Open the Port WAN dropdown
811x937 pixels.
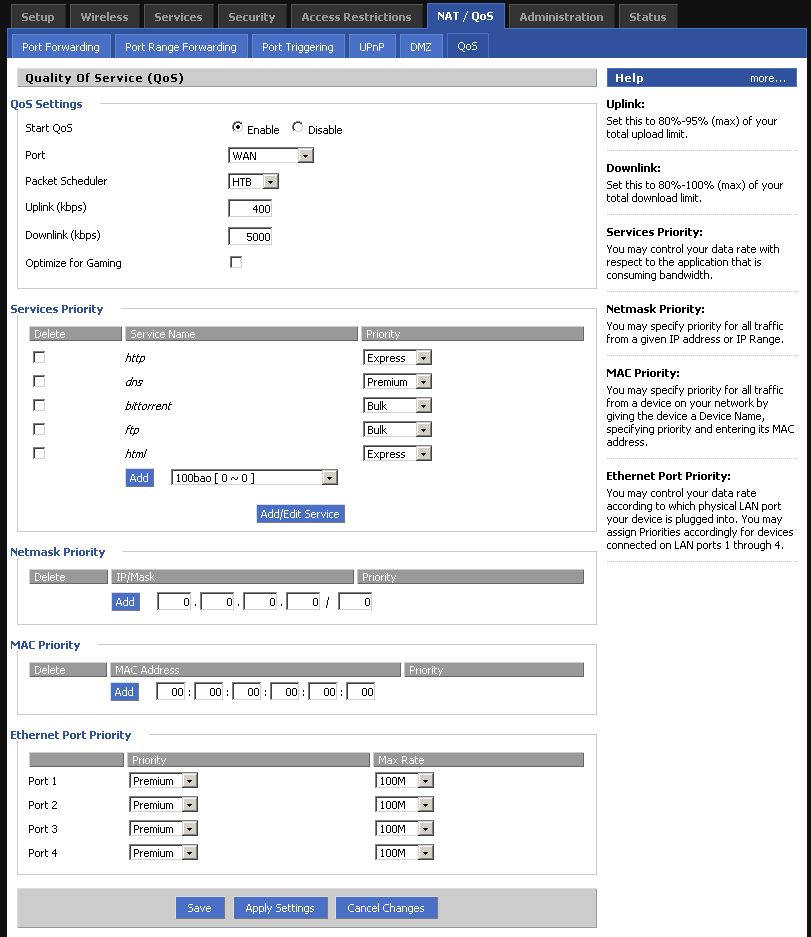point(271,156)
